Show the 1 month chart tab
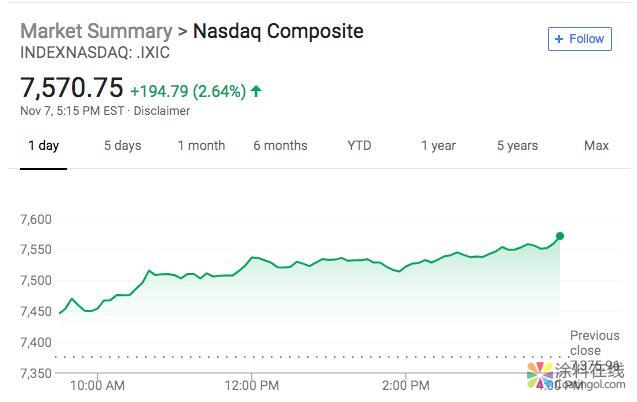Viewport: 637px width, 402px height. click(201, 146)
